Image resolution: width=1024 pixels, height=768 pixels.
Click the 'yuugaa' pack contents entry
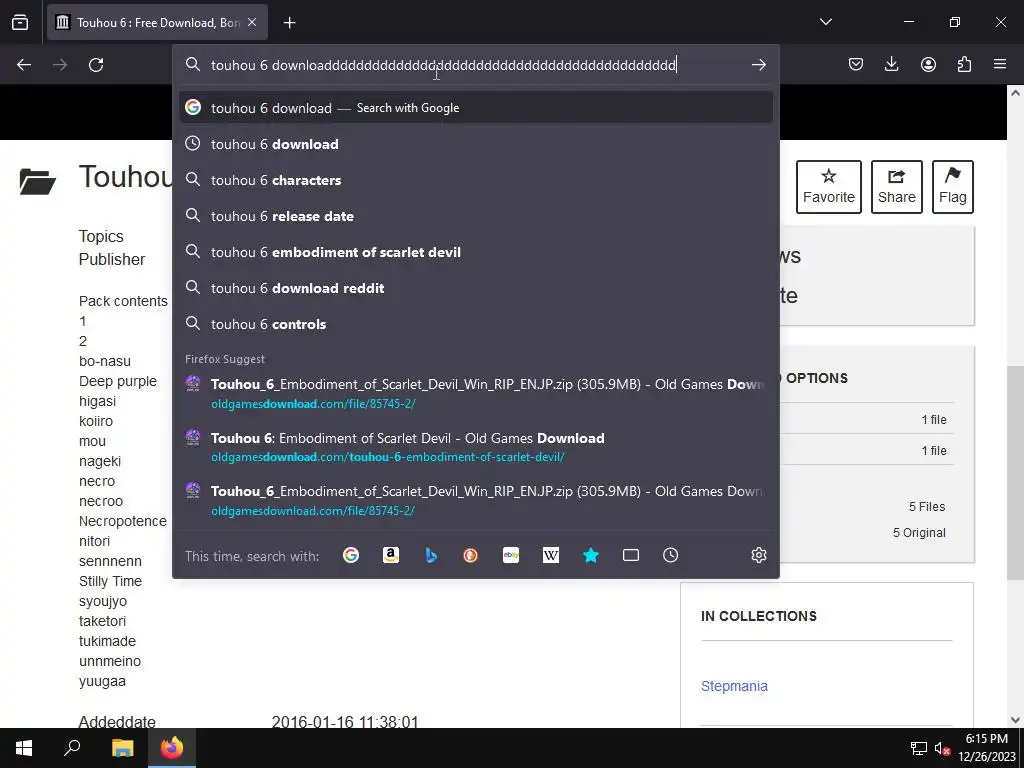tap(102, 681)
